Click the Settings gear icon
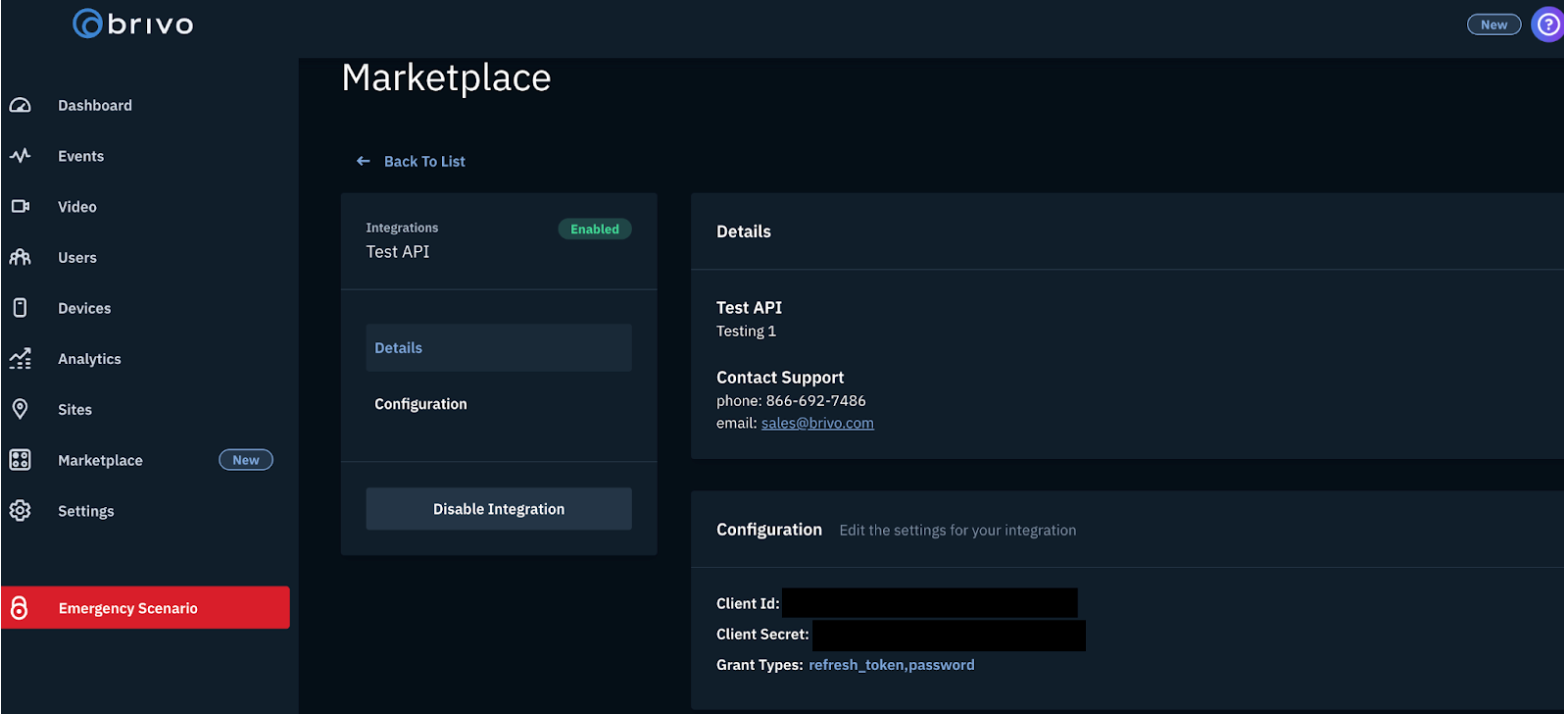The width and height of the screenshot is (1564, 714). point(20,510)
